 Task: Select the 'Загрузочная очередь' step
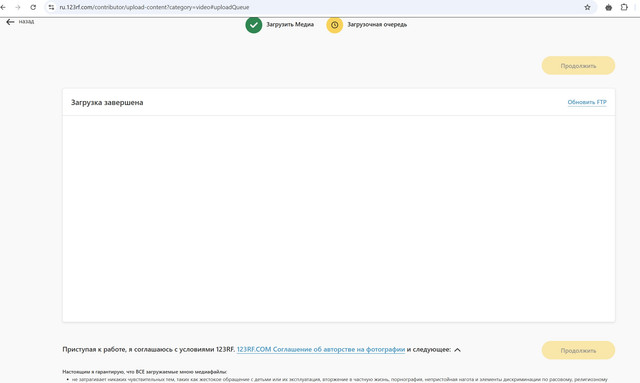tap(377, 24)
